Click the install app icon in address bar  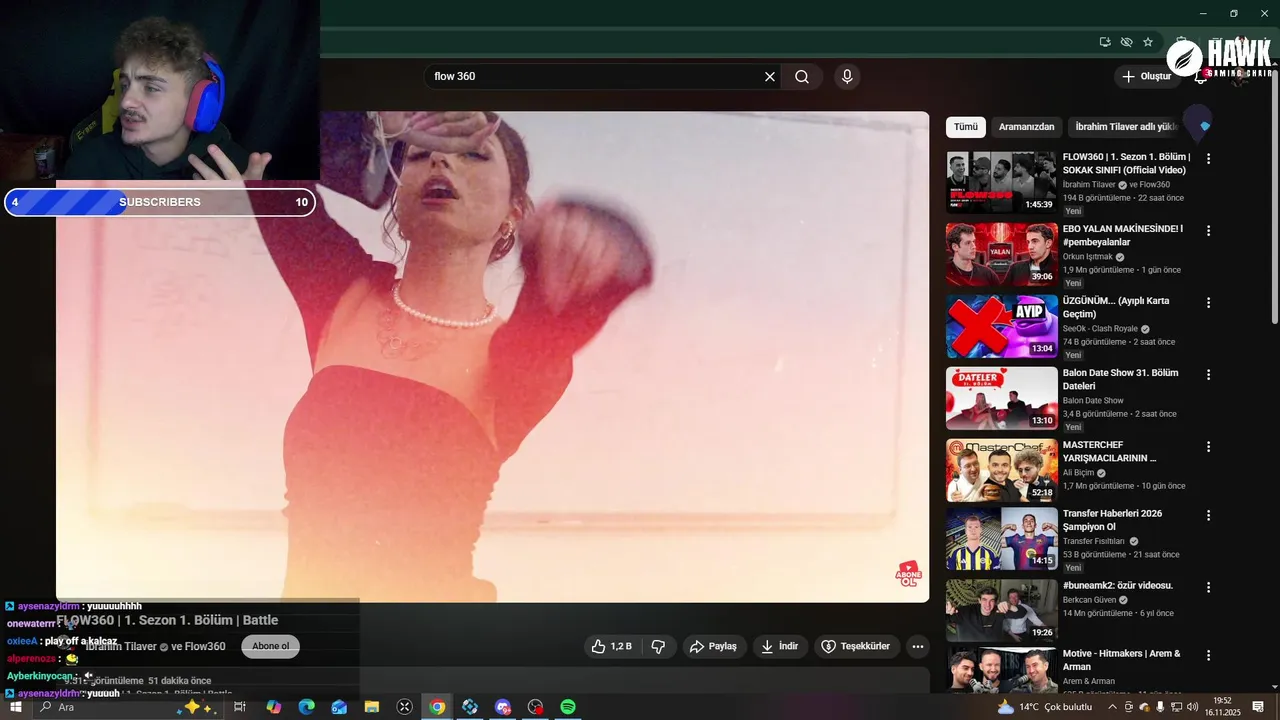tap(1104, 42)
